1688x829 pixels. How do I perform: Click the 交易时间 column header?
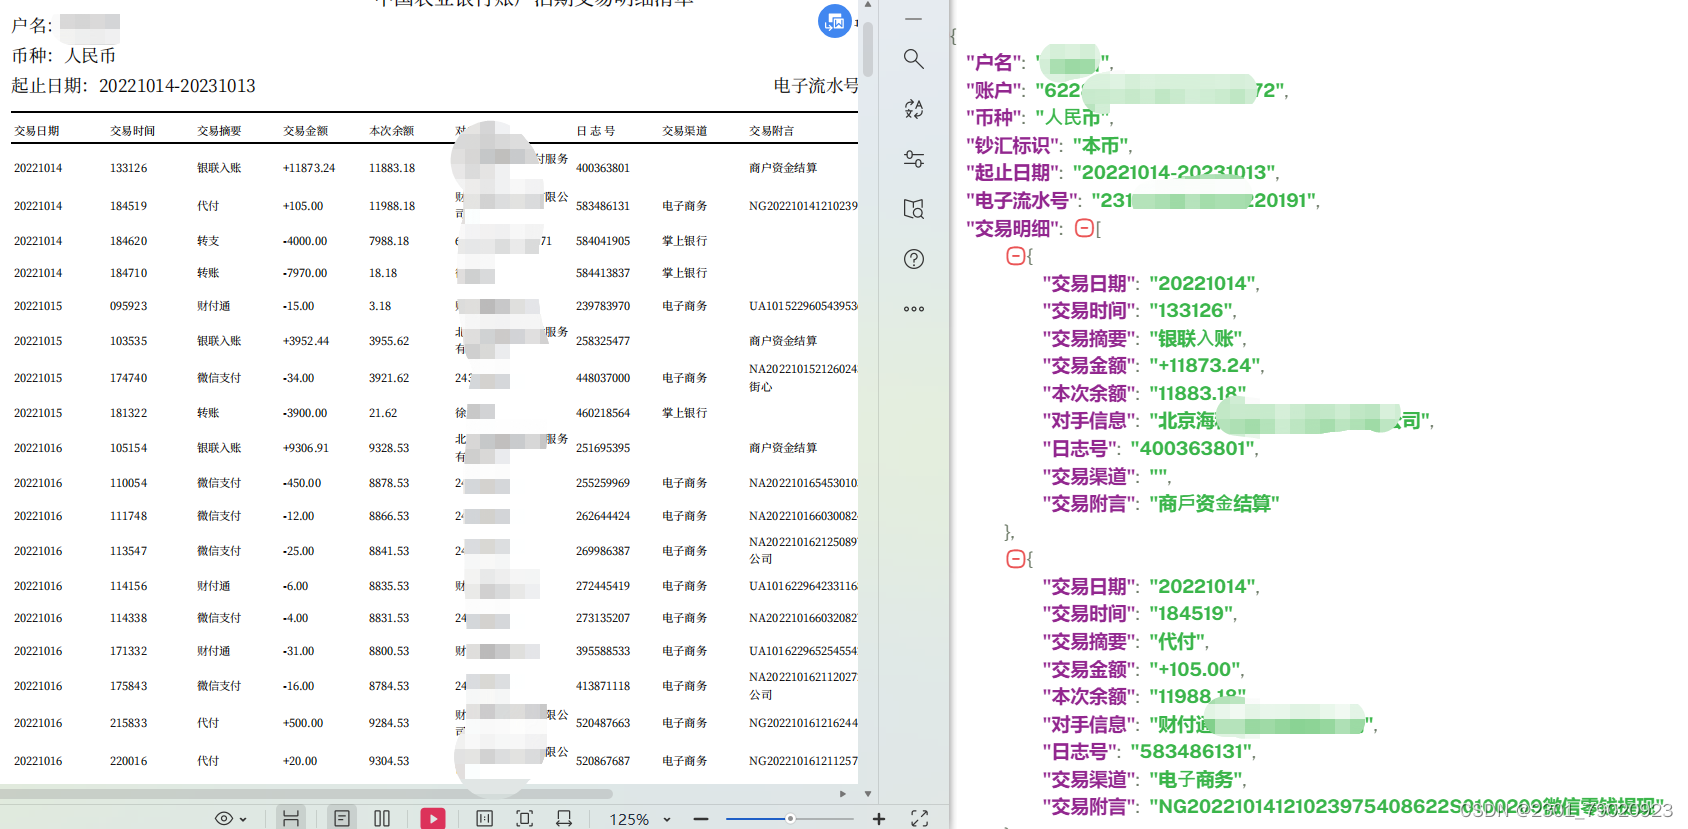pos(133,131)
